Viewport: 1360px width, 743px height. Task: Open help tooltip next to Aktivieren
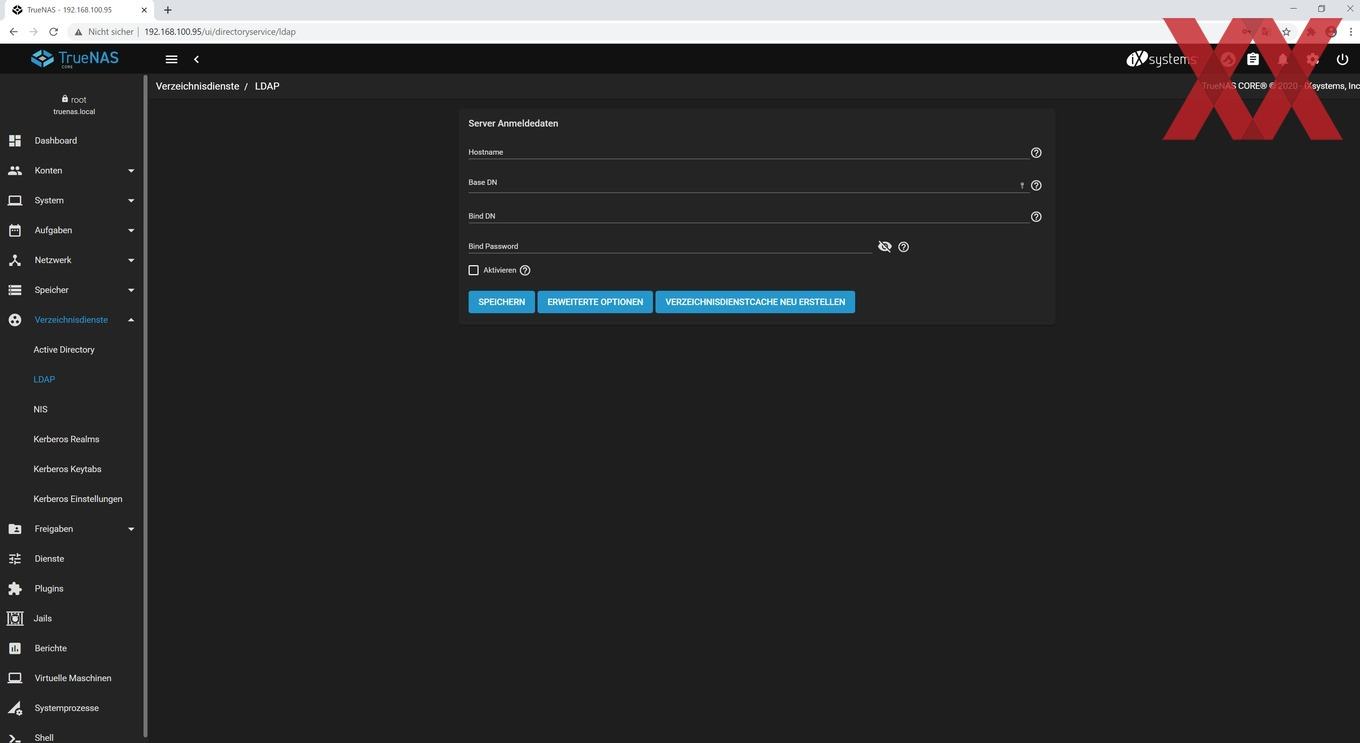(x=525, y=271)
